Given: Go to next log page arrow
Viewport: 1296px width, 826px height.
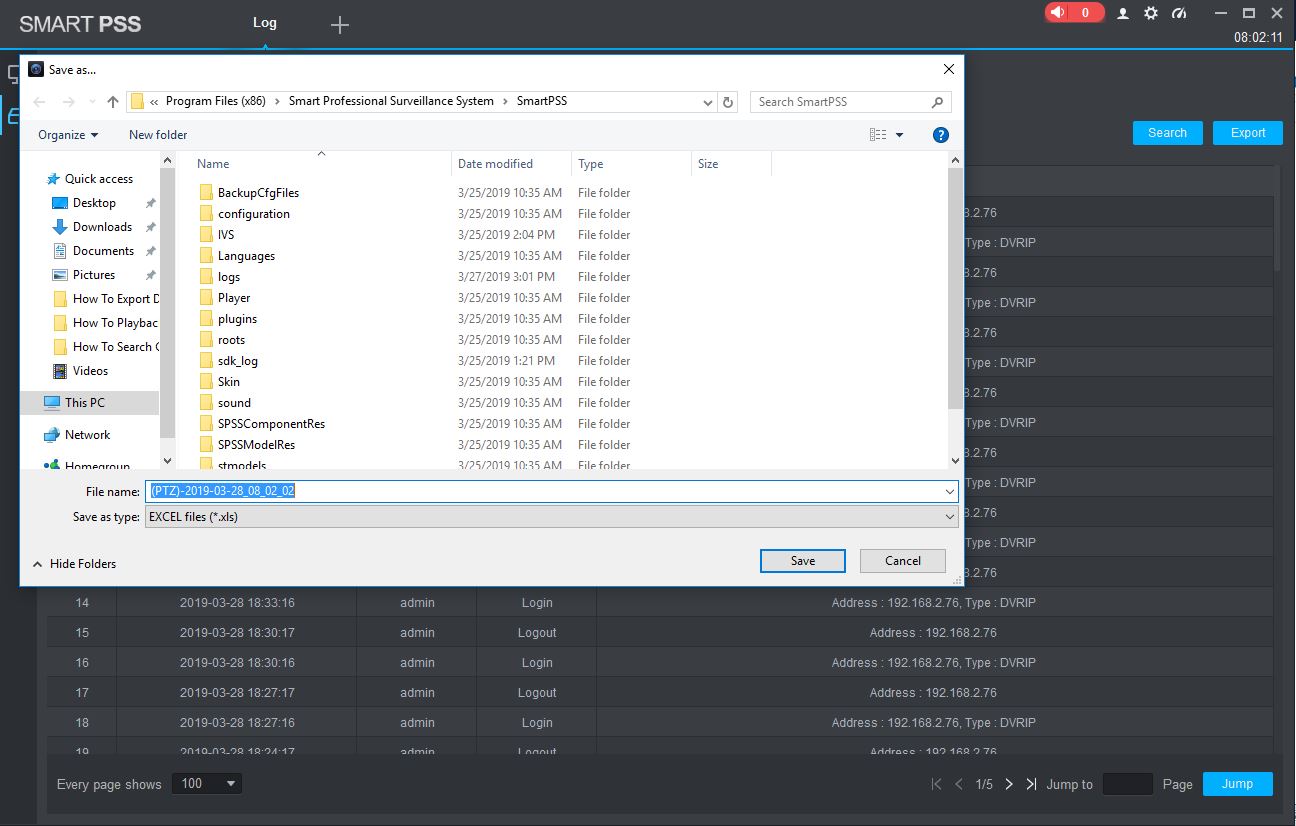Looking at the screenshot, I should [x=1009, y=784].
